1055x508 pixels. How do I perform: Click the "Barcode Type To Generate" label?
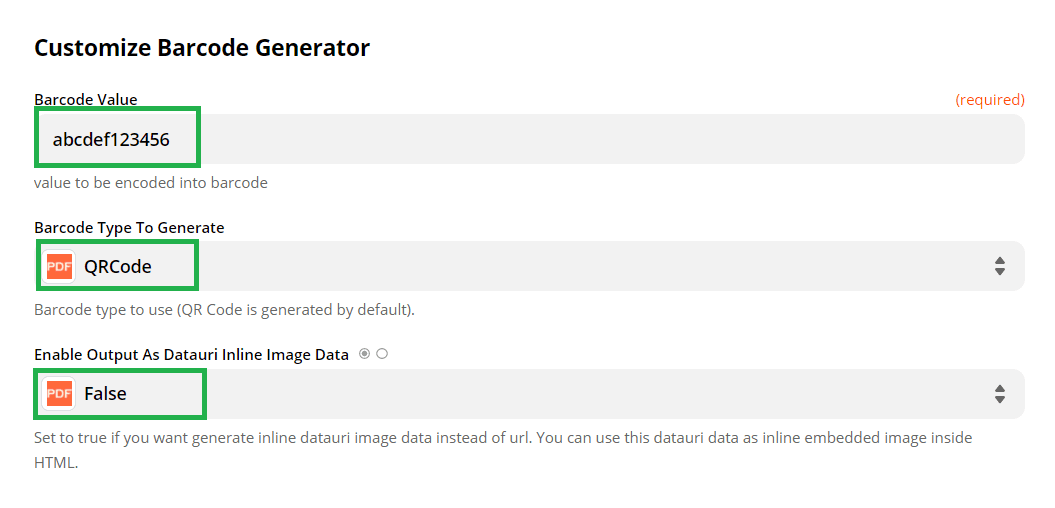tap(129, 228)
